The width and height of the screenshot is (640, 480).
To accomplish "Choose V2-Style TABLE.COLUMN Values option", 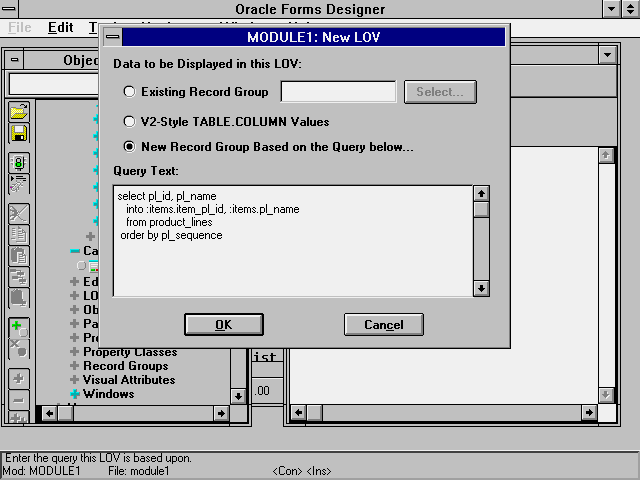I will click(x=129, y=122).
